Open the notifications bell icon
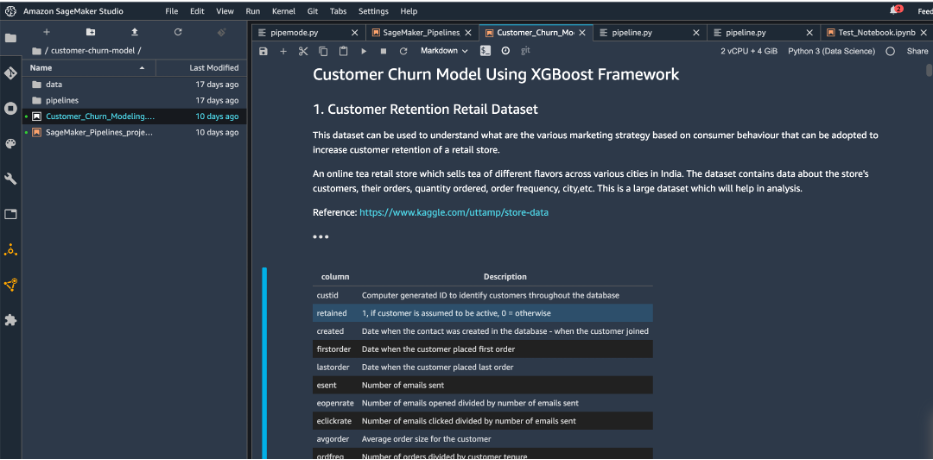Screen dimensions: 933x460 896,11
